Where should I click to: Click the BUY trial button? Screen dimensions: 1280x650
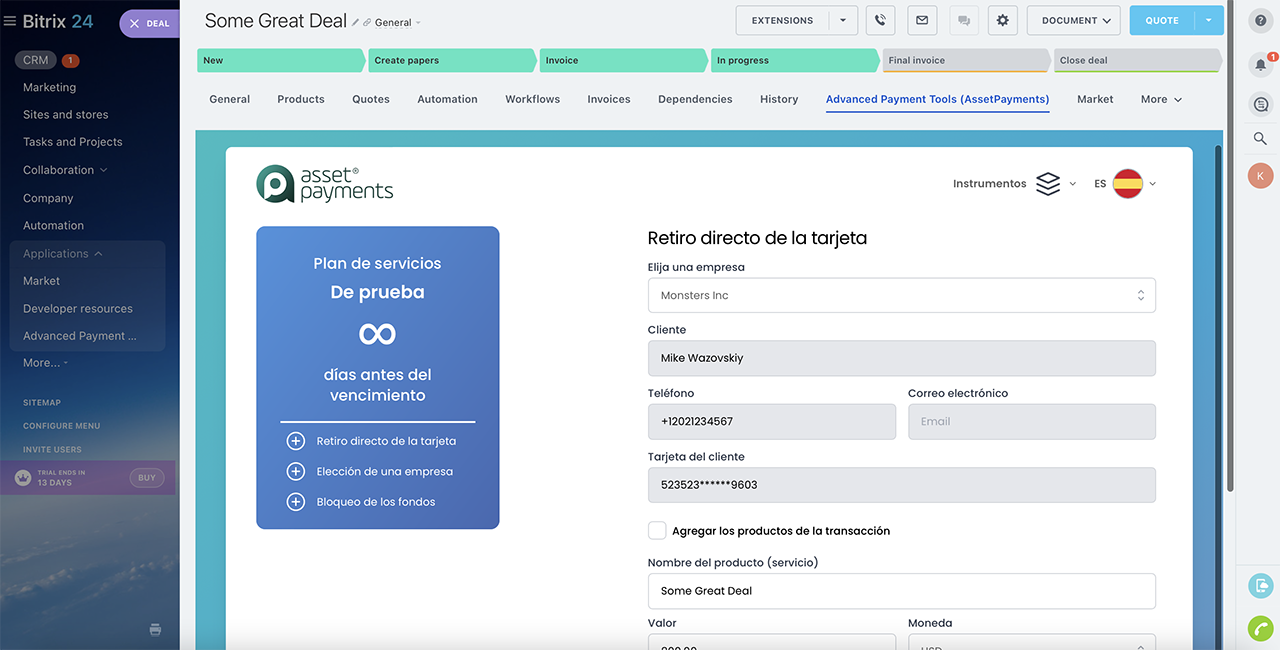pos(147,478)
